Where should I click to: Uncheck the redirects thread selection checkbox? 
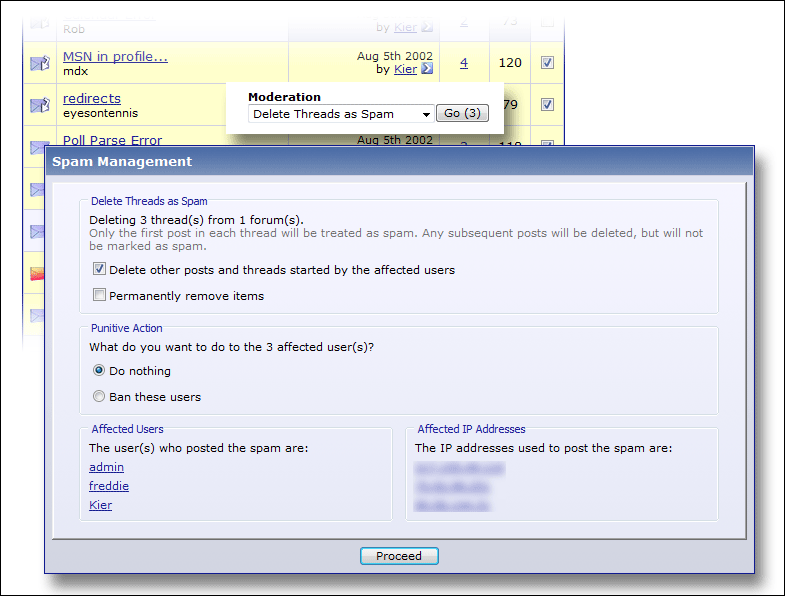point(547,104)
